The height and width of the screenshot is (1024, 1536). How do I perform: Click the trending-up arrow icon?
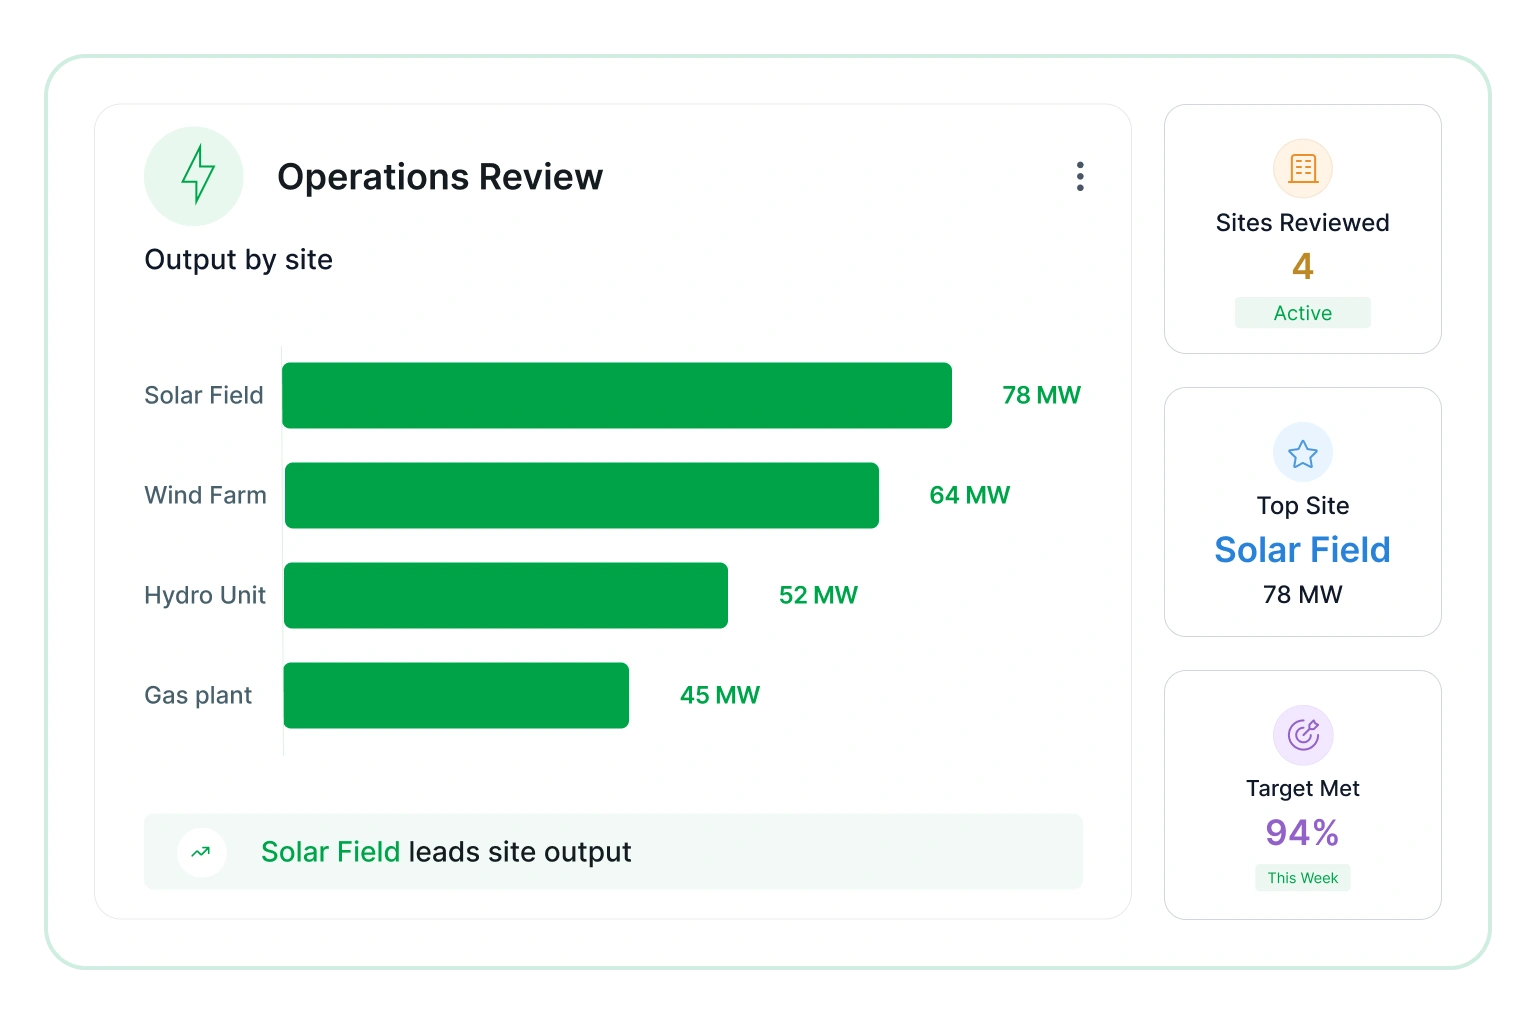click(x=201, y=852)
